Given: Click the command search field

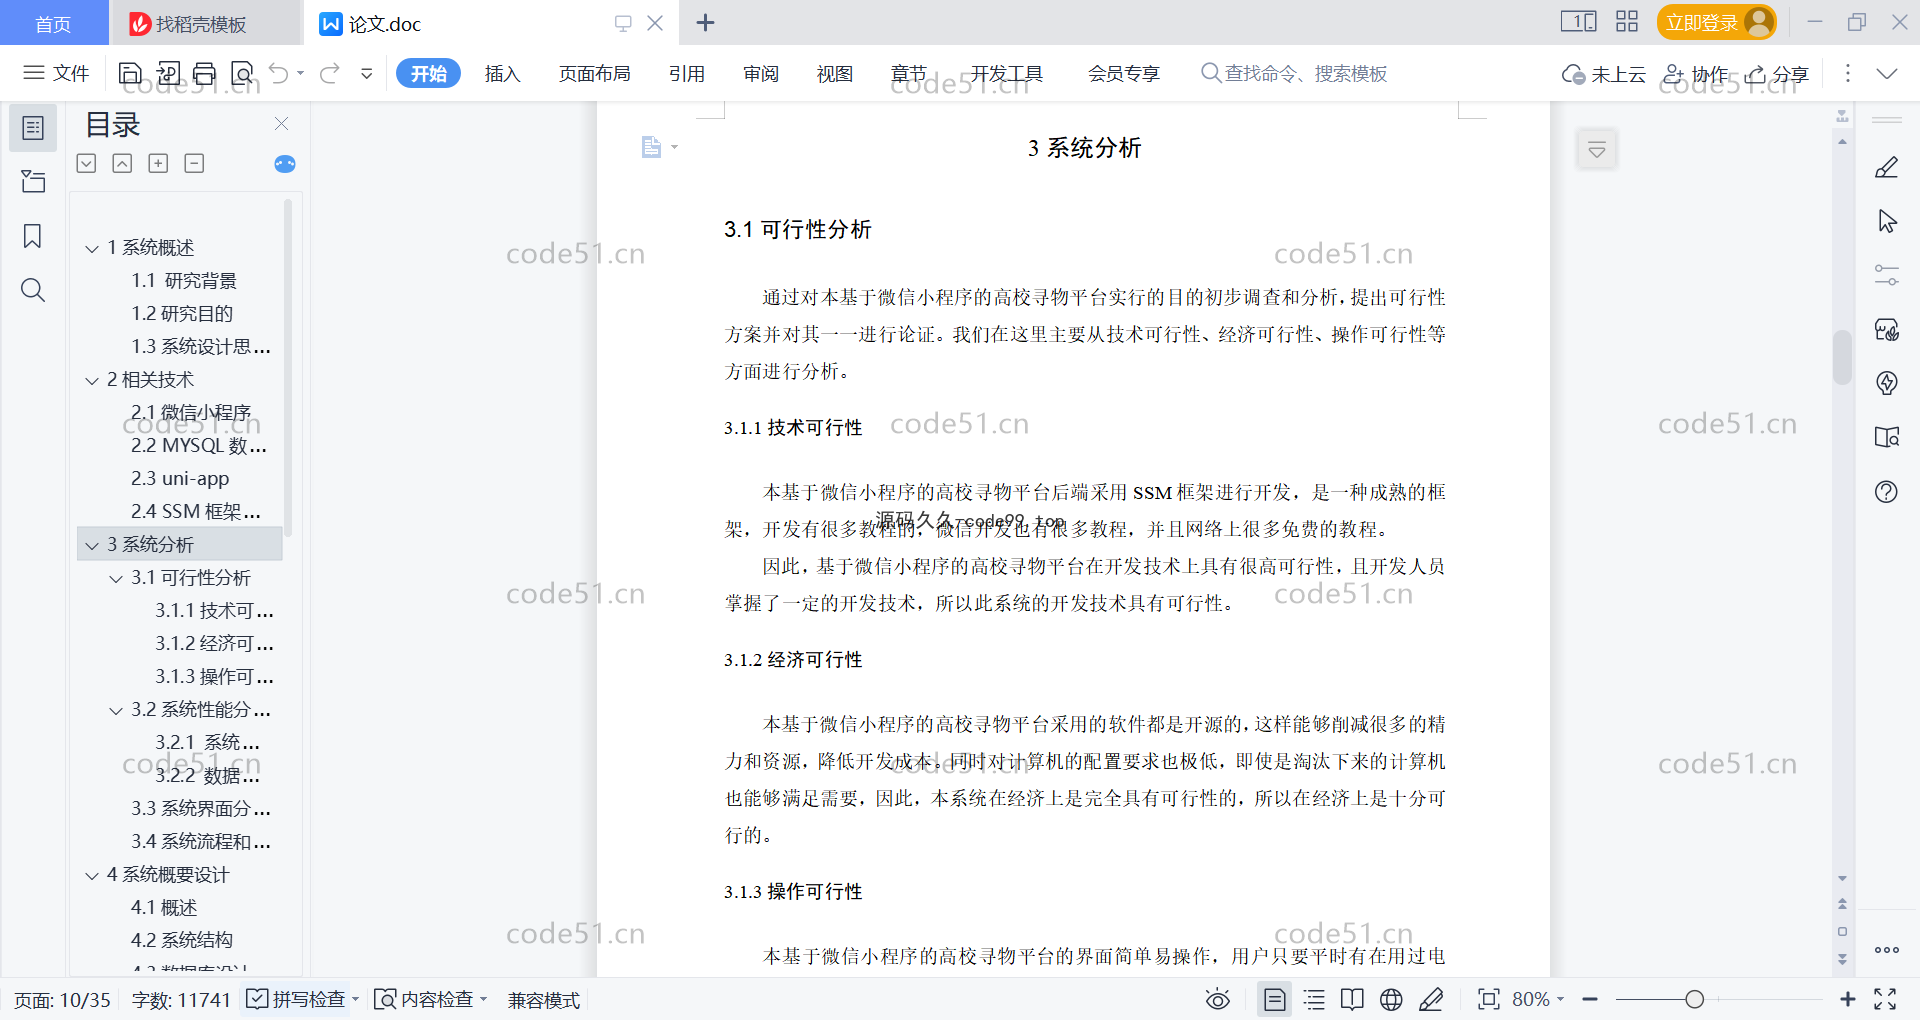Looking at the screenshot, I should [x=1294, y=73].
